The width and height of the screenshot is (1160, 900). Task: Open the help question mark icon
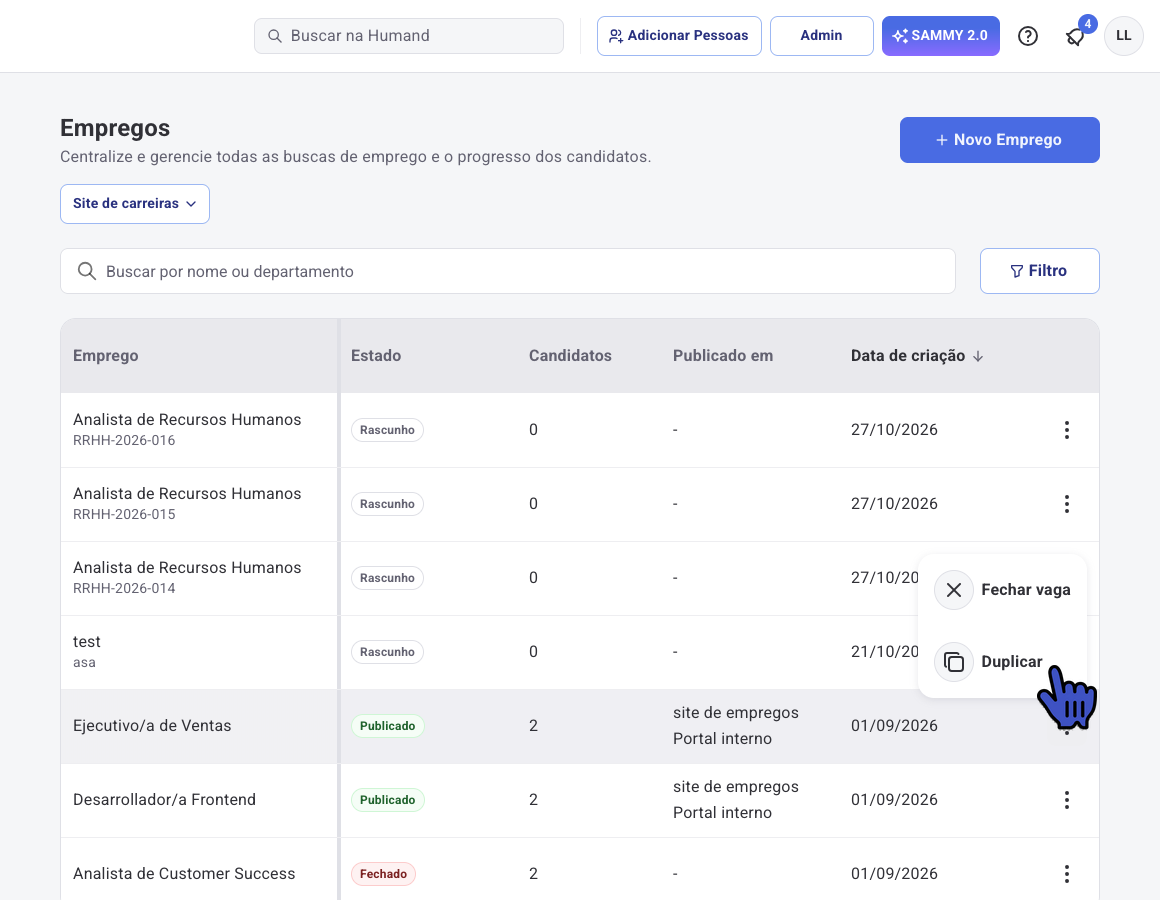(x=1028, y=35)
